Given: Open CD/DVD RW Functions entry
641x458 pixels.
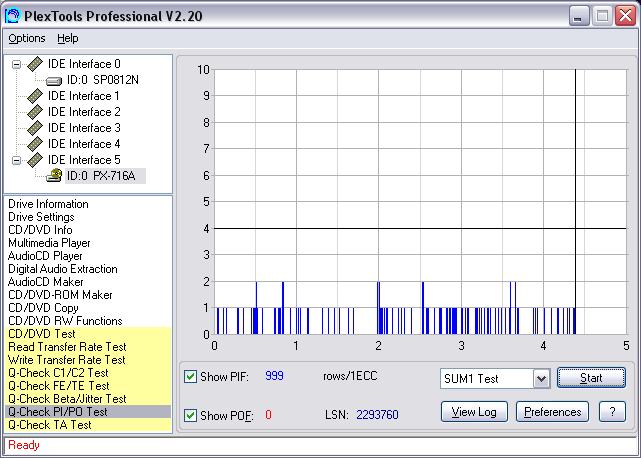Looking at the screenshot, I should 65,321.
